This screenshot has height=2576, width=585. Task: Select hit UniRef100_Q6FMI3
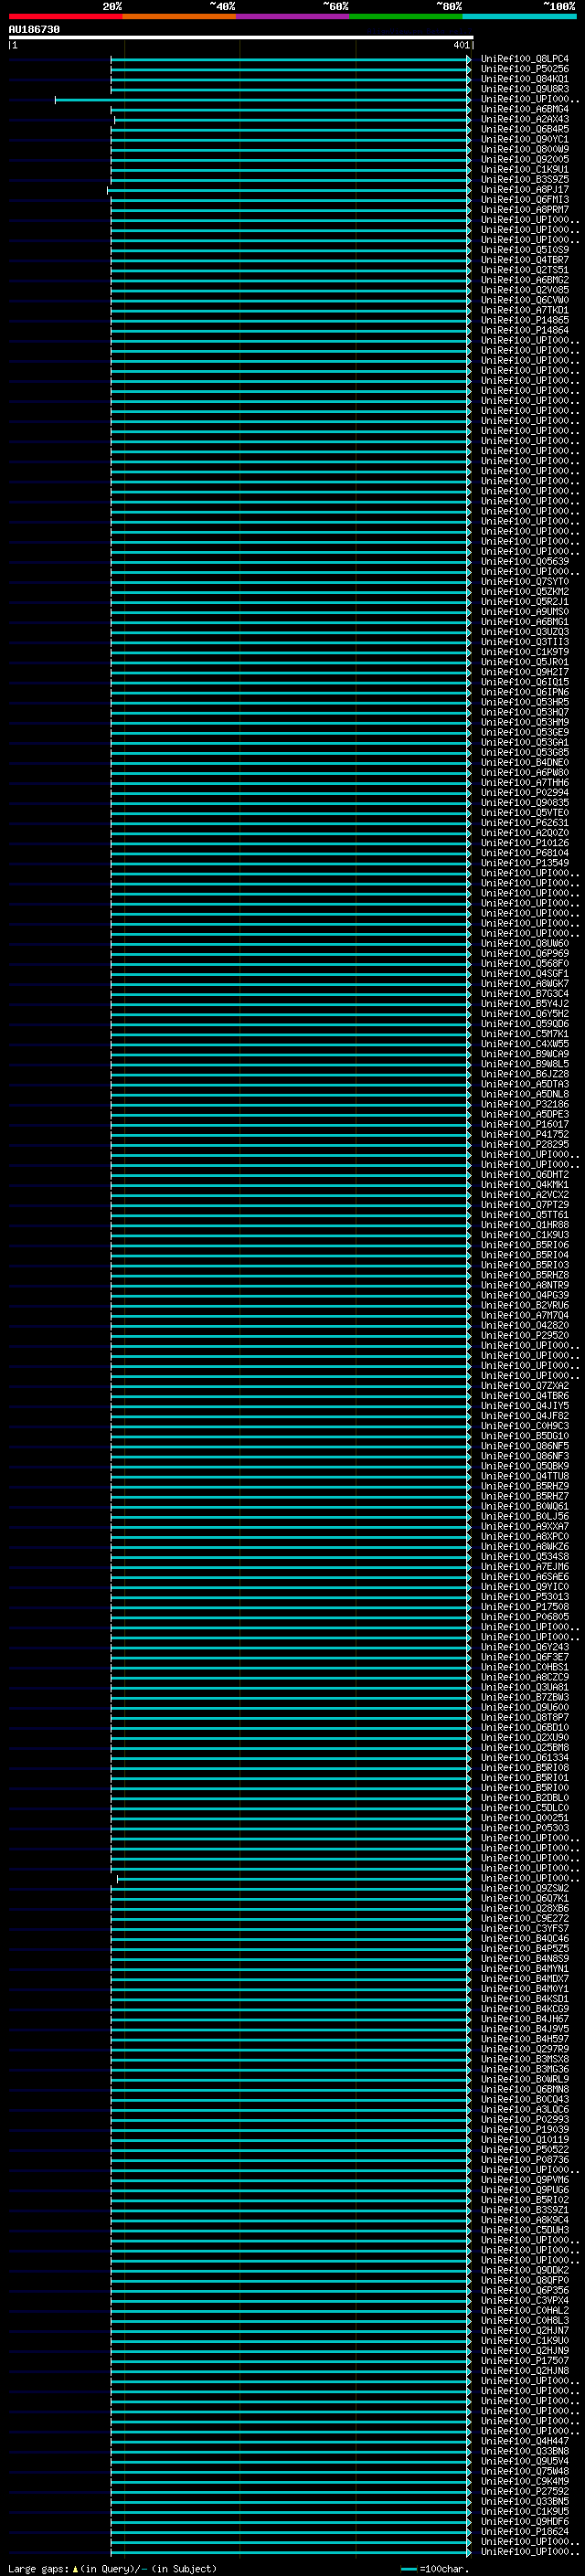[525, 200]
